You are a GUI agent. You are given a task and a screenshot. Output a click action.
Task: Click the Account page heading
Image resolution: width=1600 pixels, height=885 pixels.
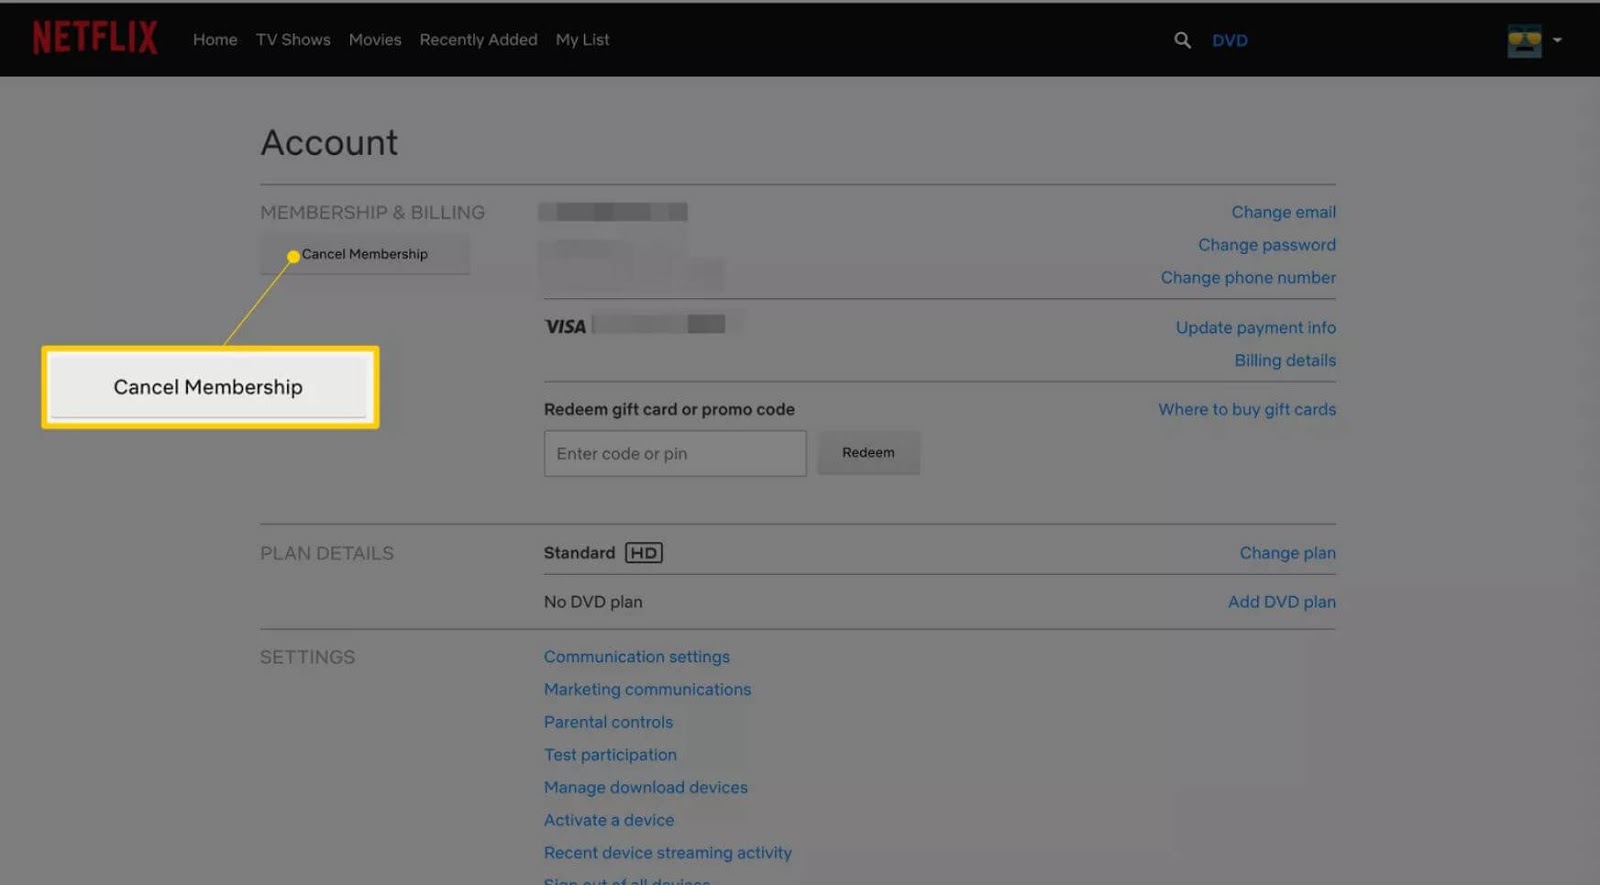(x=329, y=143)
